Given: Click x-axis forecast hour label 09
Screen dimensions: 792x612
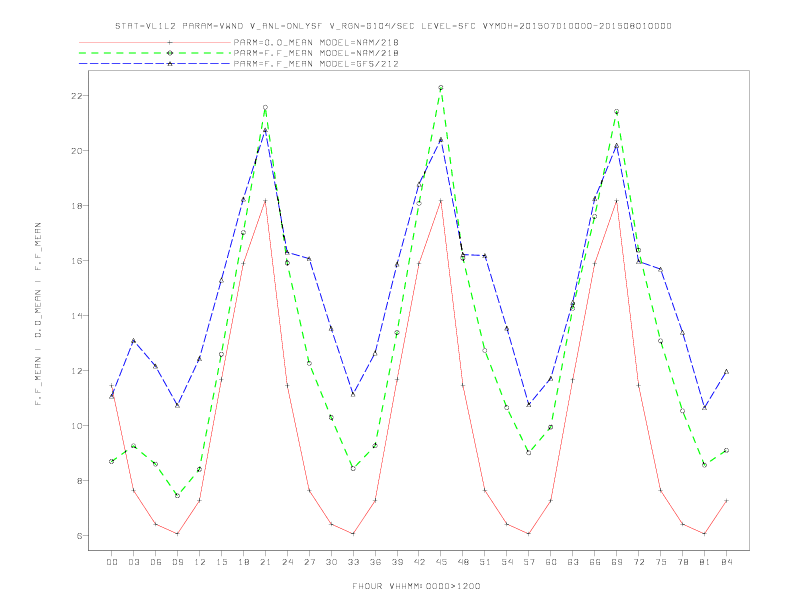Looking at the screenshot, I should click(x=177, y=562).
